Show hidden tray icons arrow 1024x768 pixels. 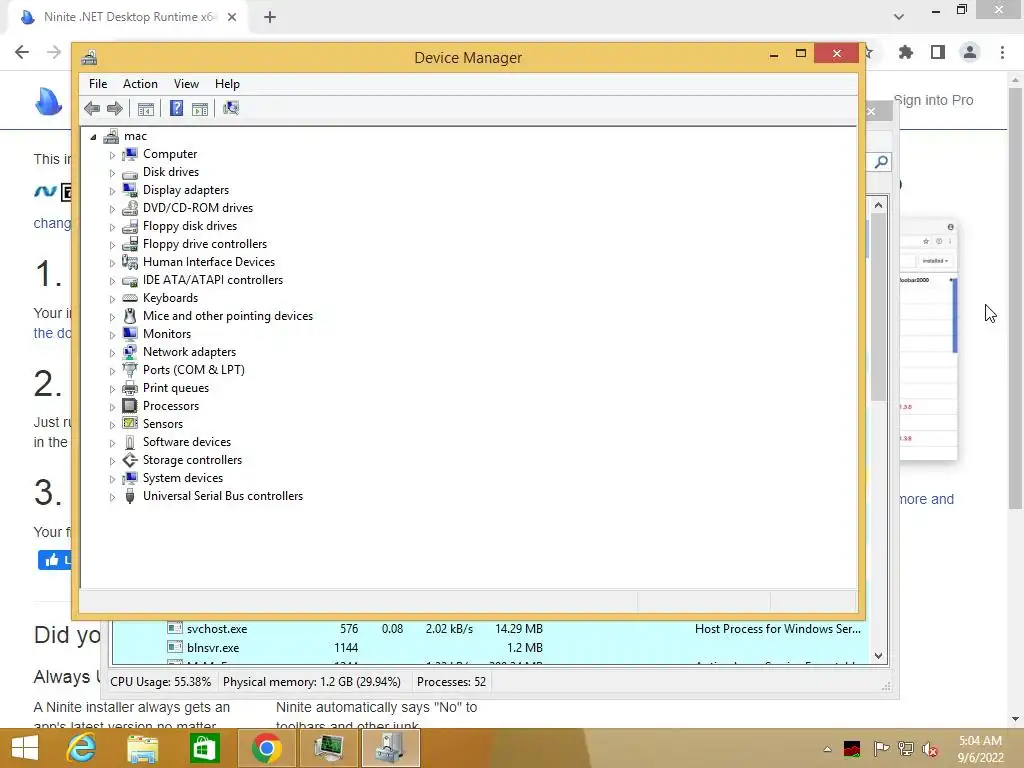click(x=827, y=749)
